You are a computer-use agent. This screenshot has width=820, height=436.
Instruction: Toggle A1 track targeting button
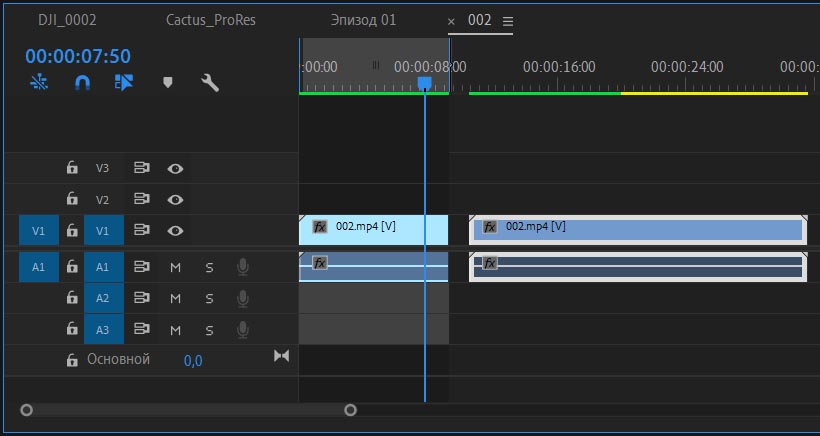point(104,267)
